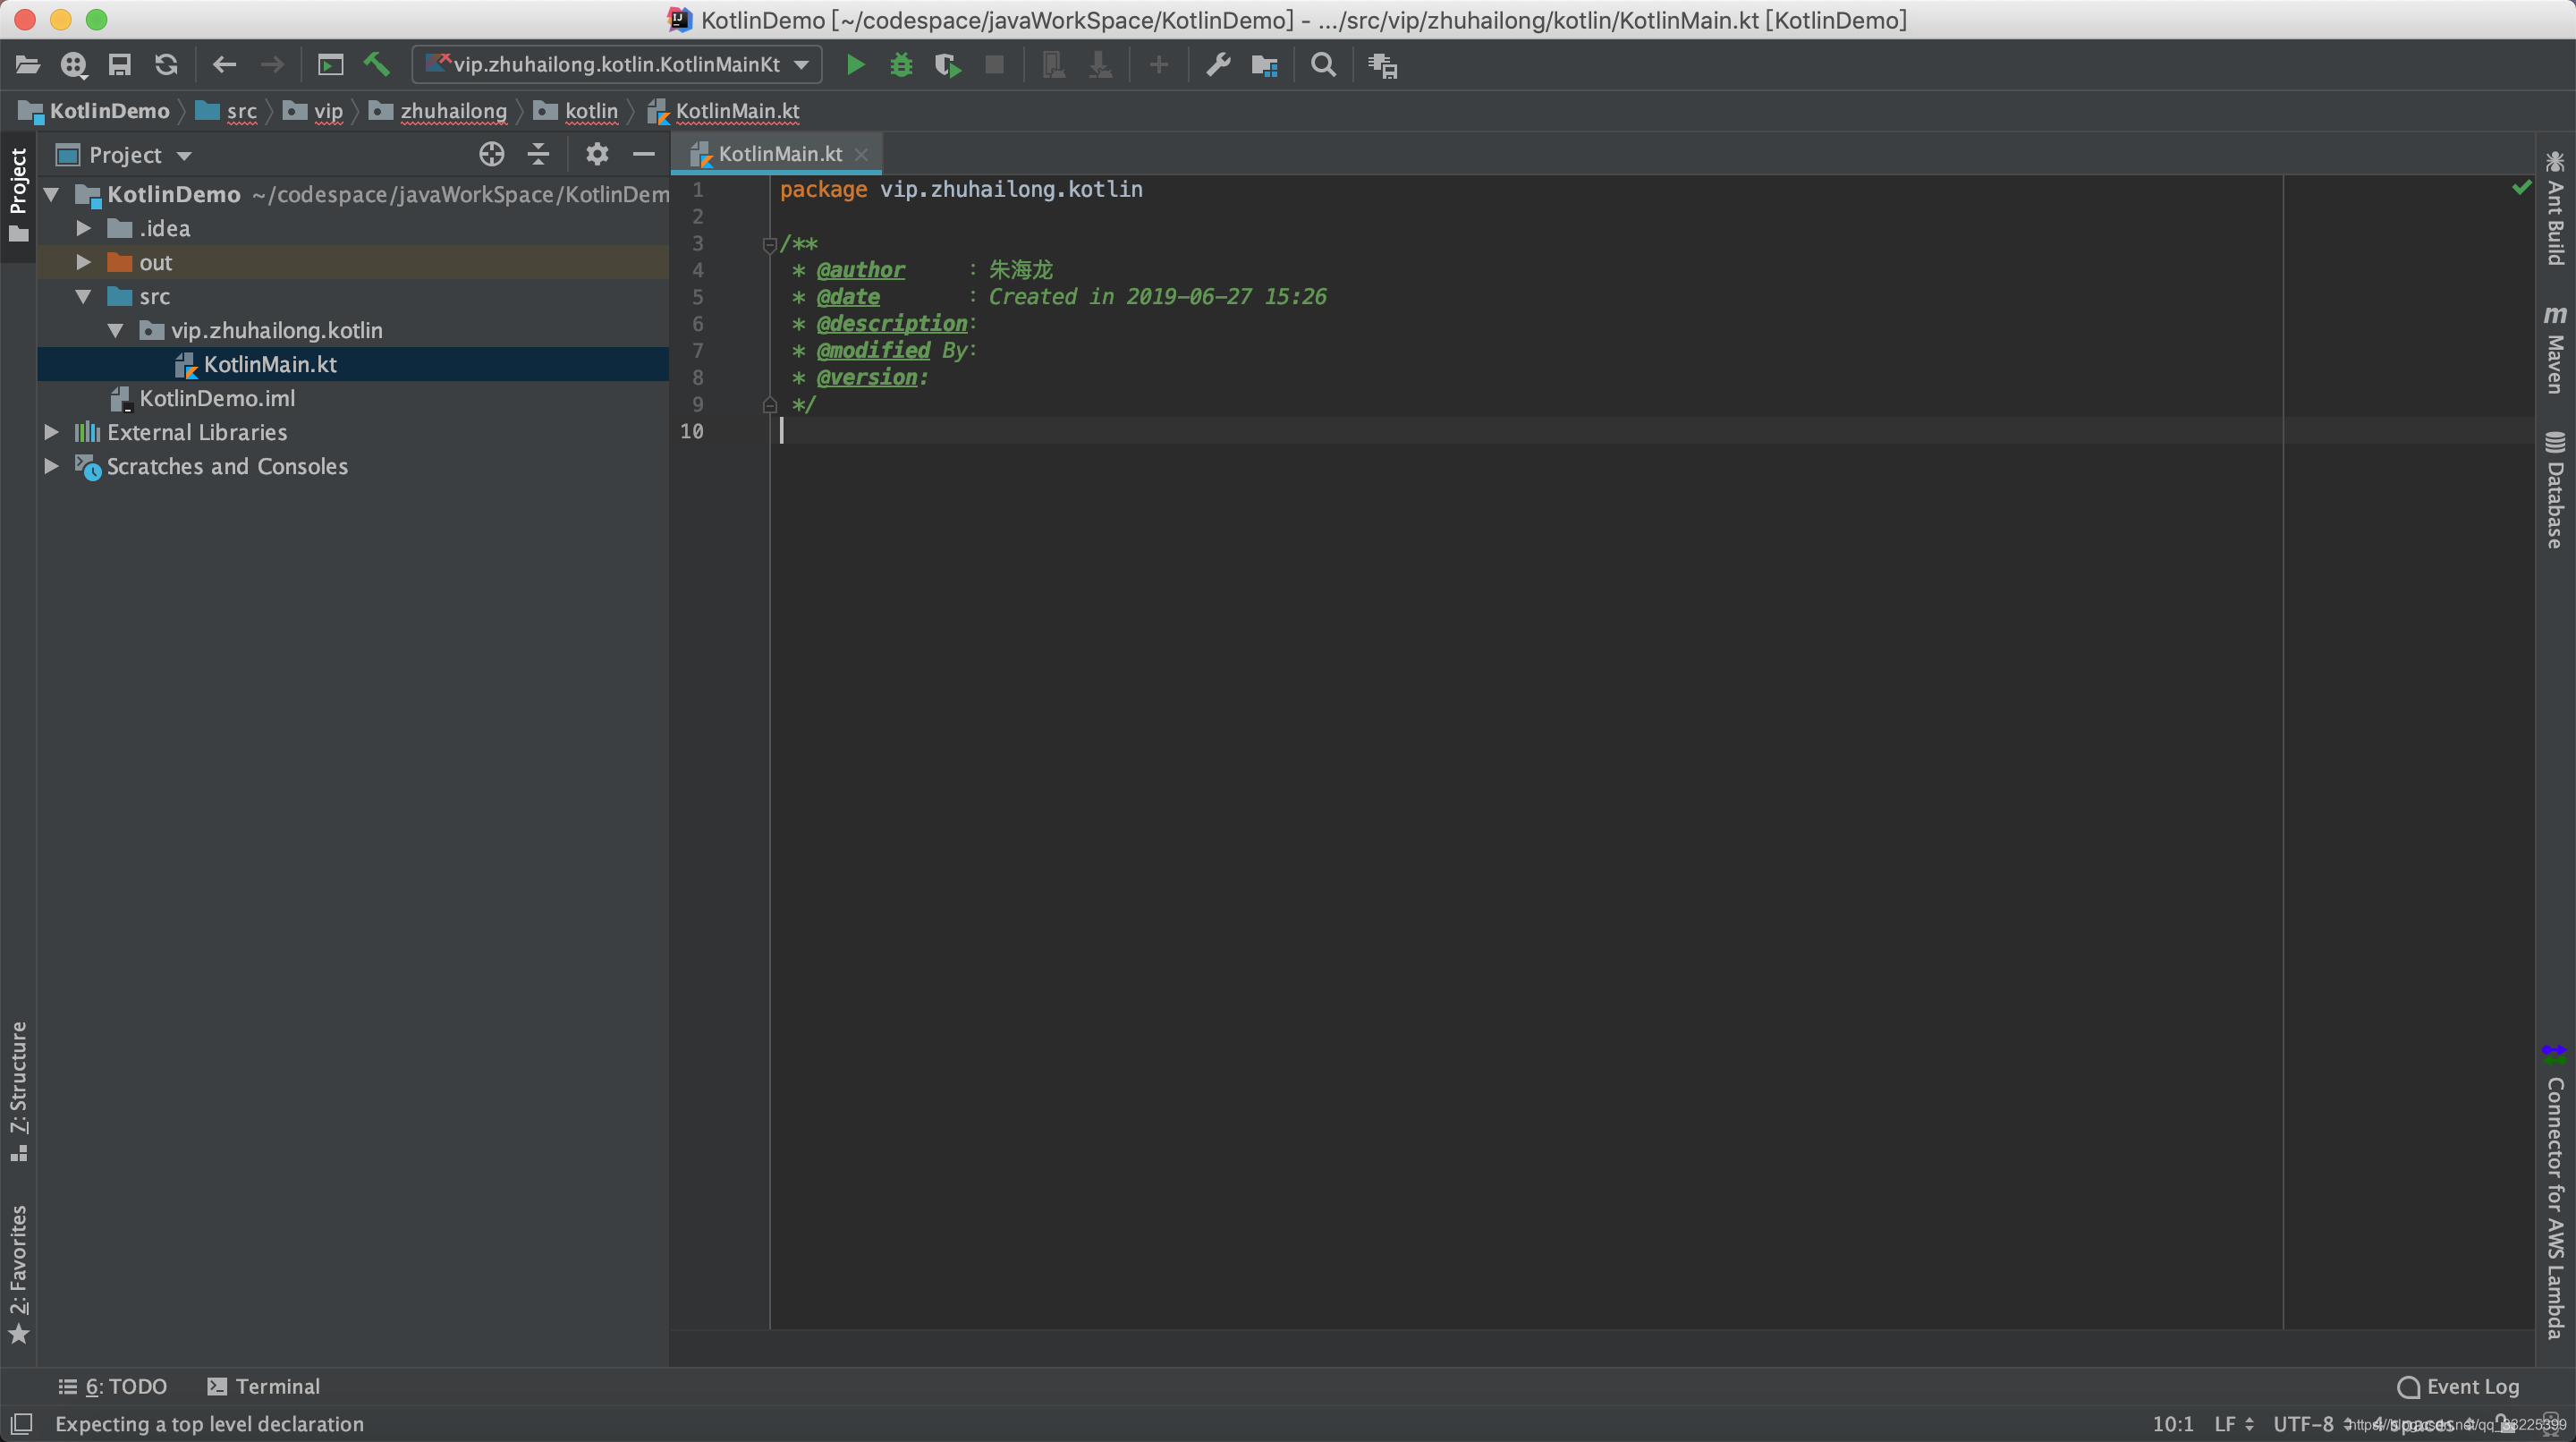Click the Open folder toolbar icon
This screenshot has height=1442, width=2576.
[x=28, y=65]
